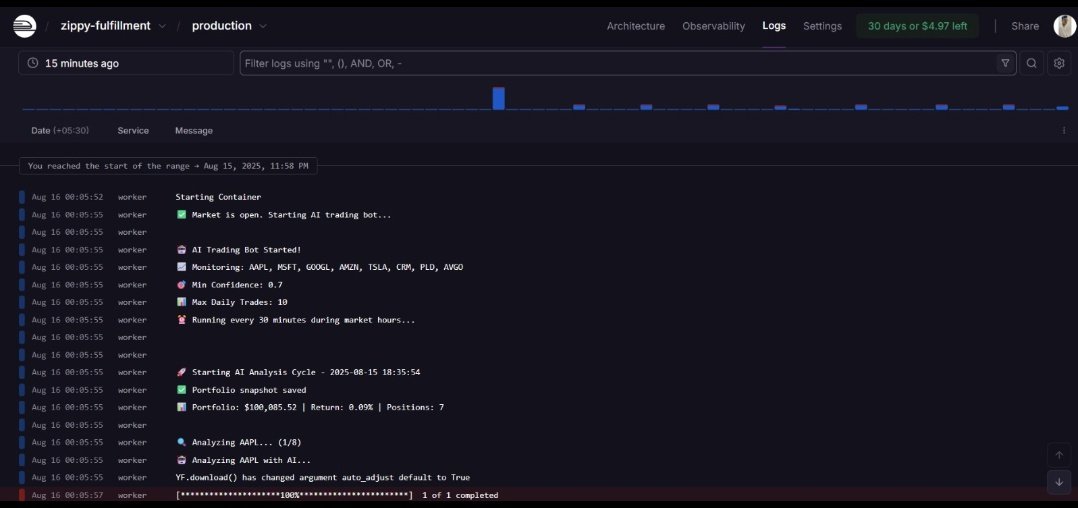1078x508 pixels.
Task: Click the 'Monitoring: AAPL, MSFT, GOOGL' log line
Action: click(539, 267)
